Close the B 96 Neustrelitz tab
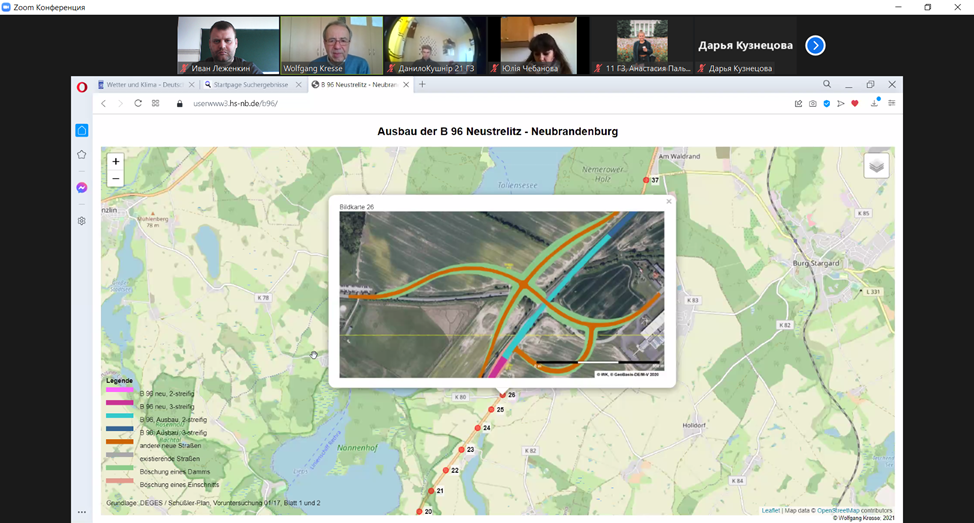This screenshot has width=974, height=523. (x=406, y=84)
